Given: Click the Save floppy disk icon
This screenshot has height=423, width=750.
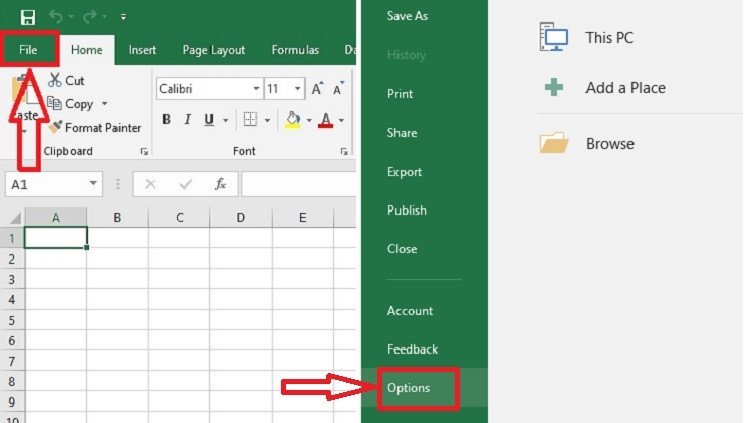Looking at the screenshot, I should click(28, 17).
